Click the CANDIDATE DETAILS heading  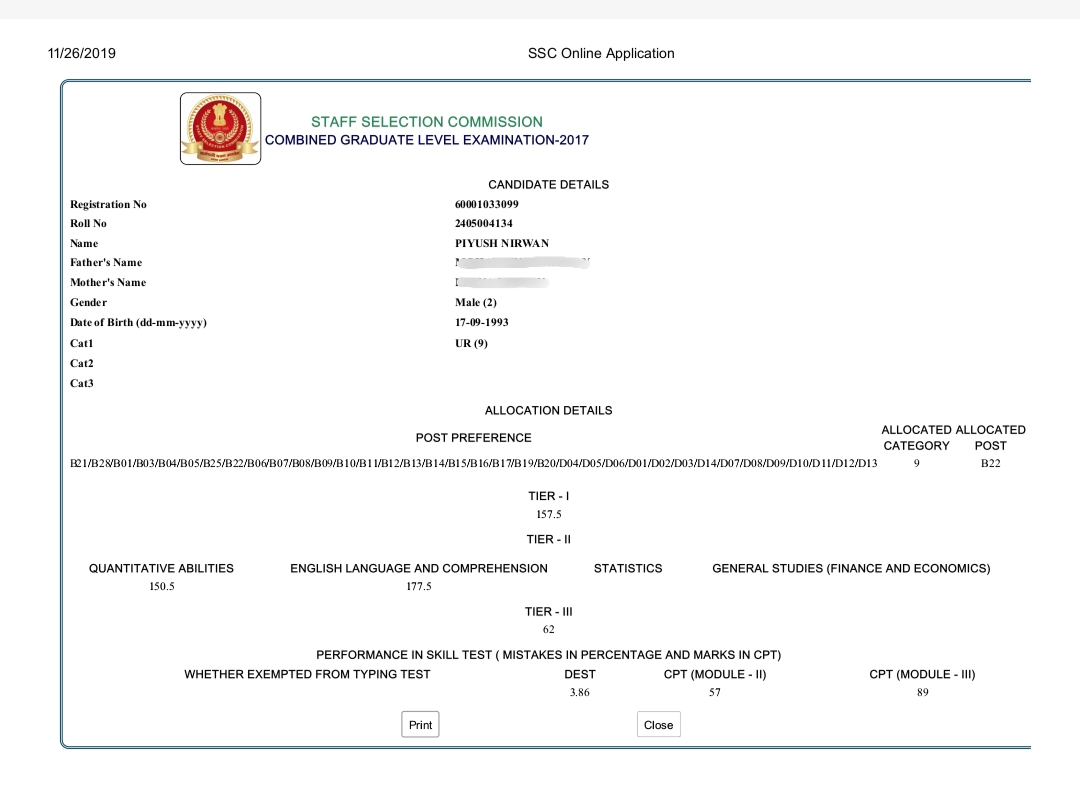tap(549, 185)
